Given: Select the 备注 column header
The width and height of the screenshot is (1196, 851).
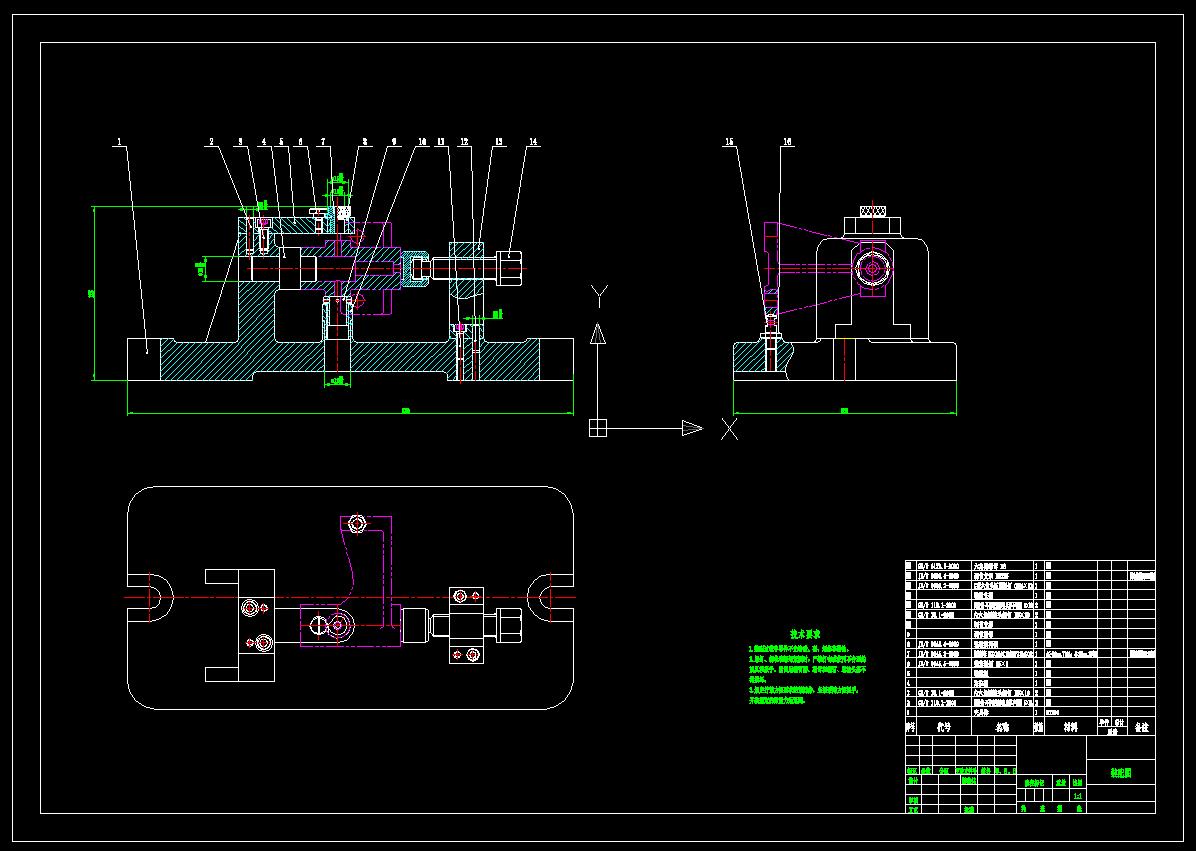Looking at the screenshot, I should tap(1141, 727).
